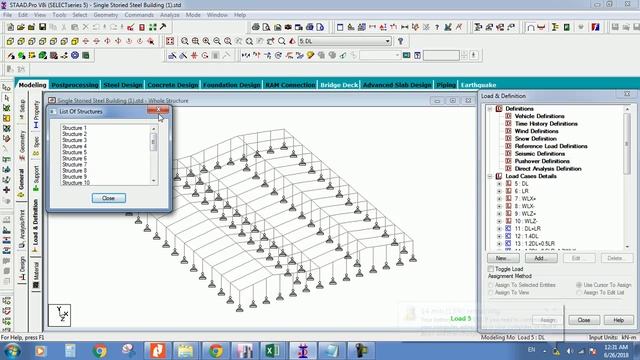The image size is (640, 360).
Task: Click the New Structure toolbar icon
Action: click(x=10, y=27)
